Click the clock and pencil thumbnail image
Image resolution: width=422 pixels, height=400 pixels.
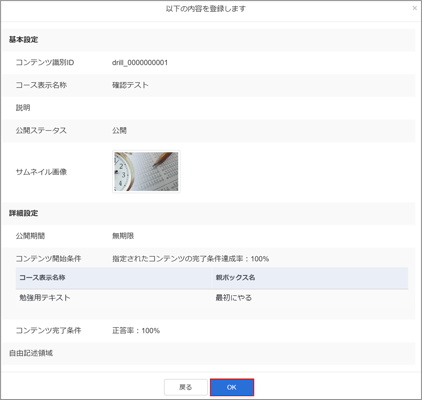pyautogui.click(x=146, y=172)
